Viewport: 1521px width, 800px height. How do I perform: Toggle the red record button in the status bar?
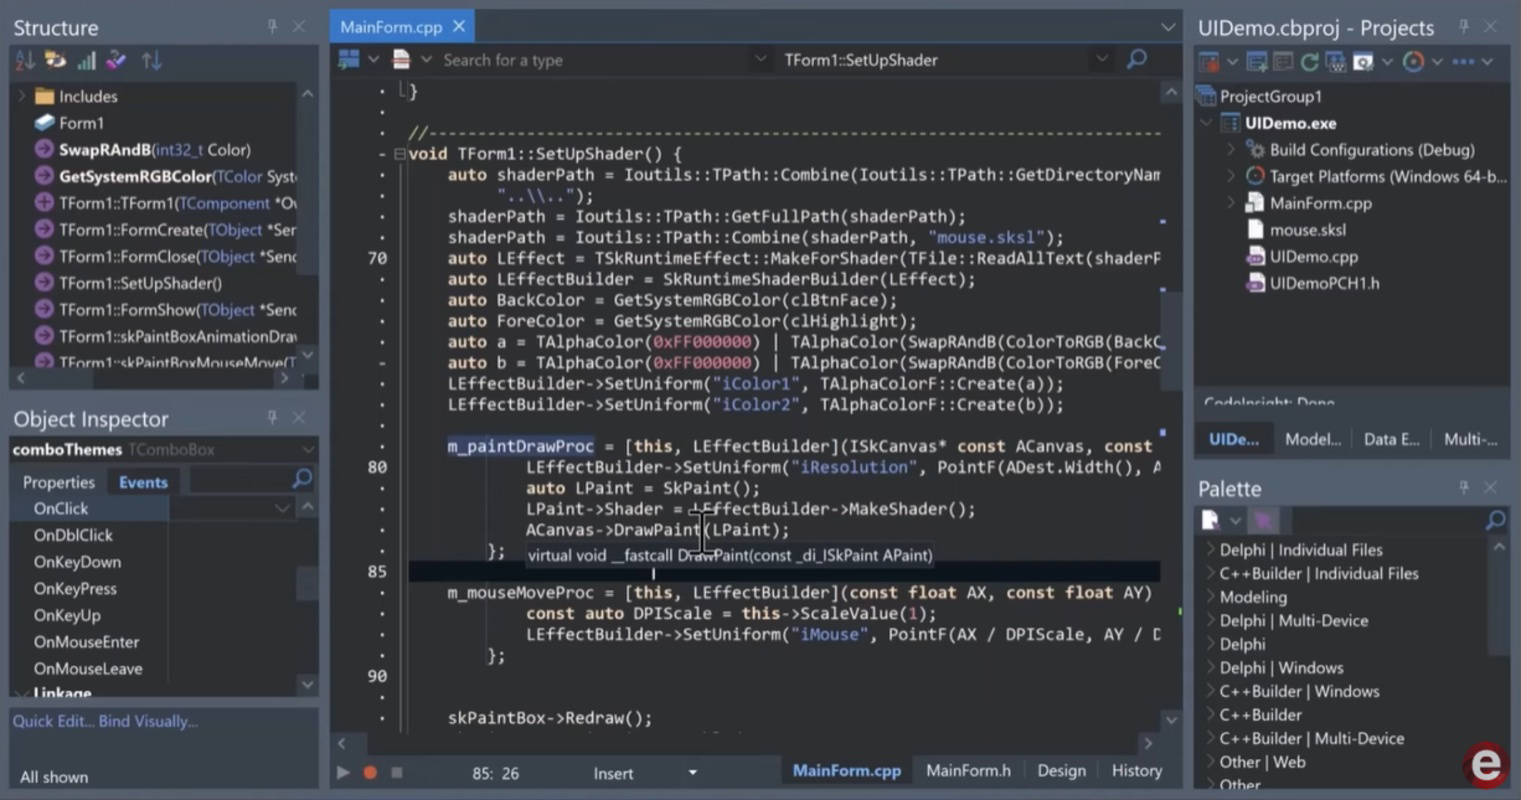tap(370, 772)
